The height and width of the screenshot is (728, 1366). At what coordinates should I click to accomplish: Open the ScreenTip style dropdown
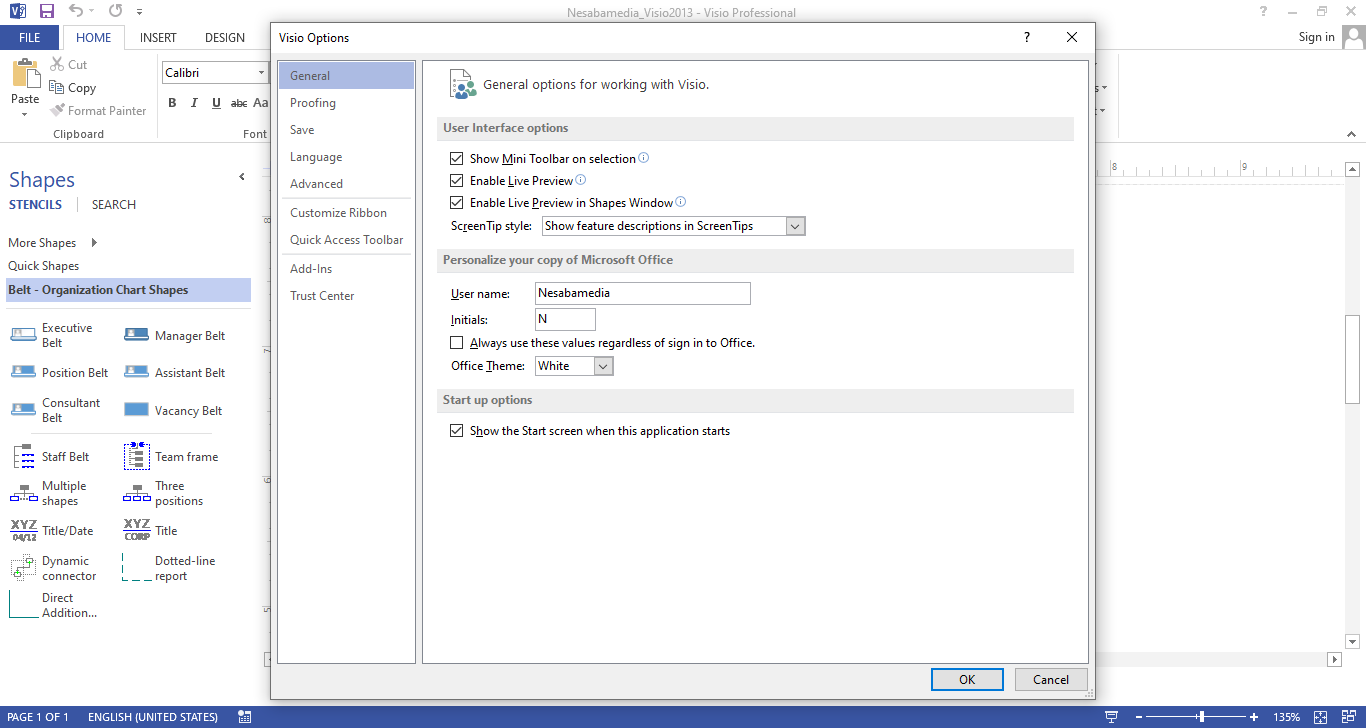(795, 226)
